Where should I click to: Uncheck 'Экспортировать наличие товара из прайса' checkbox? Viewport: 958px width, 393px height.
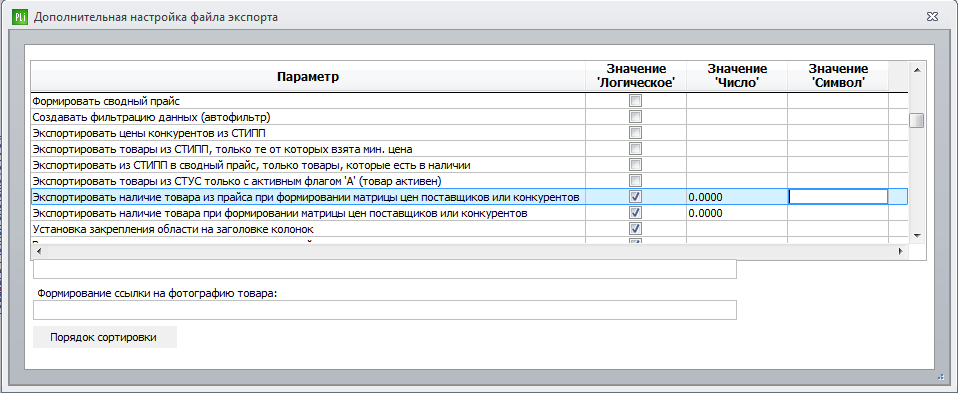(x=635, y=197)
